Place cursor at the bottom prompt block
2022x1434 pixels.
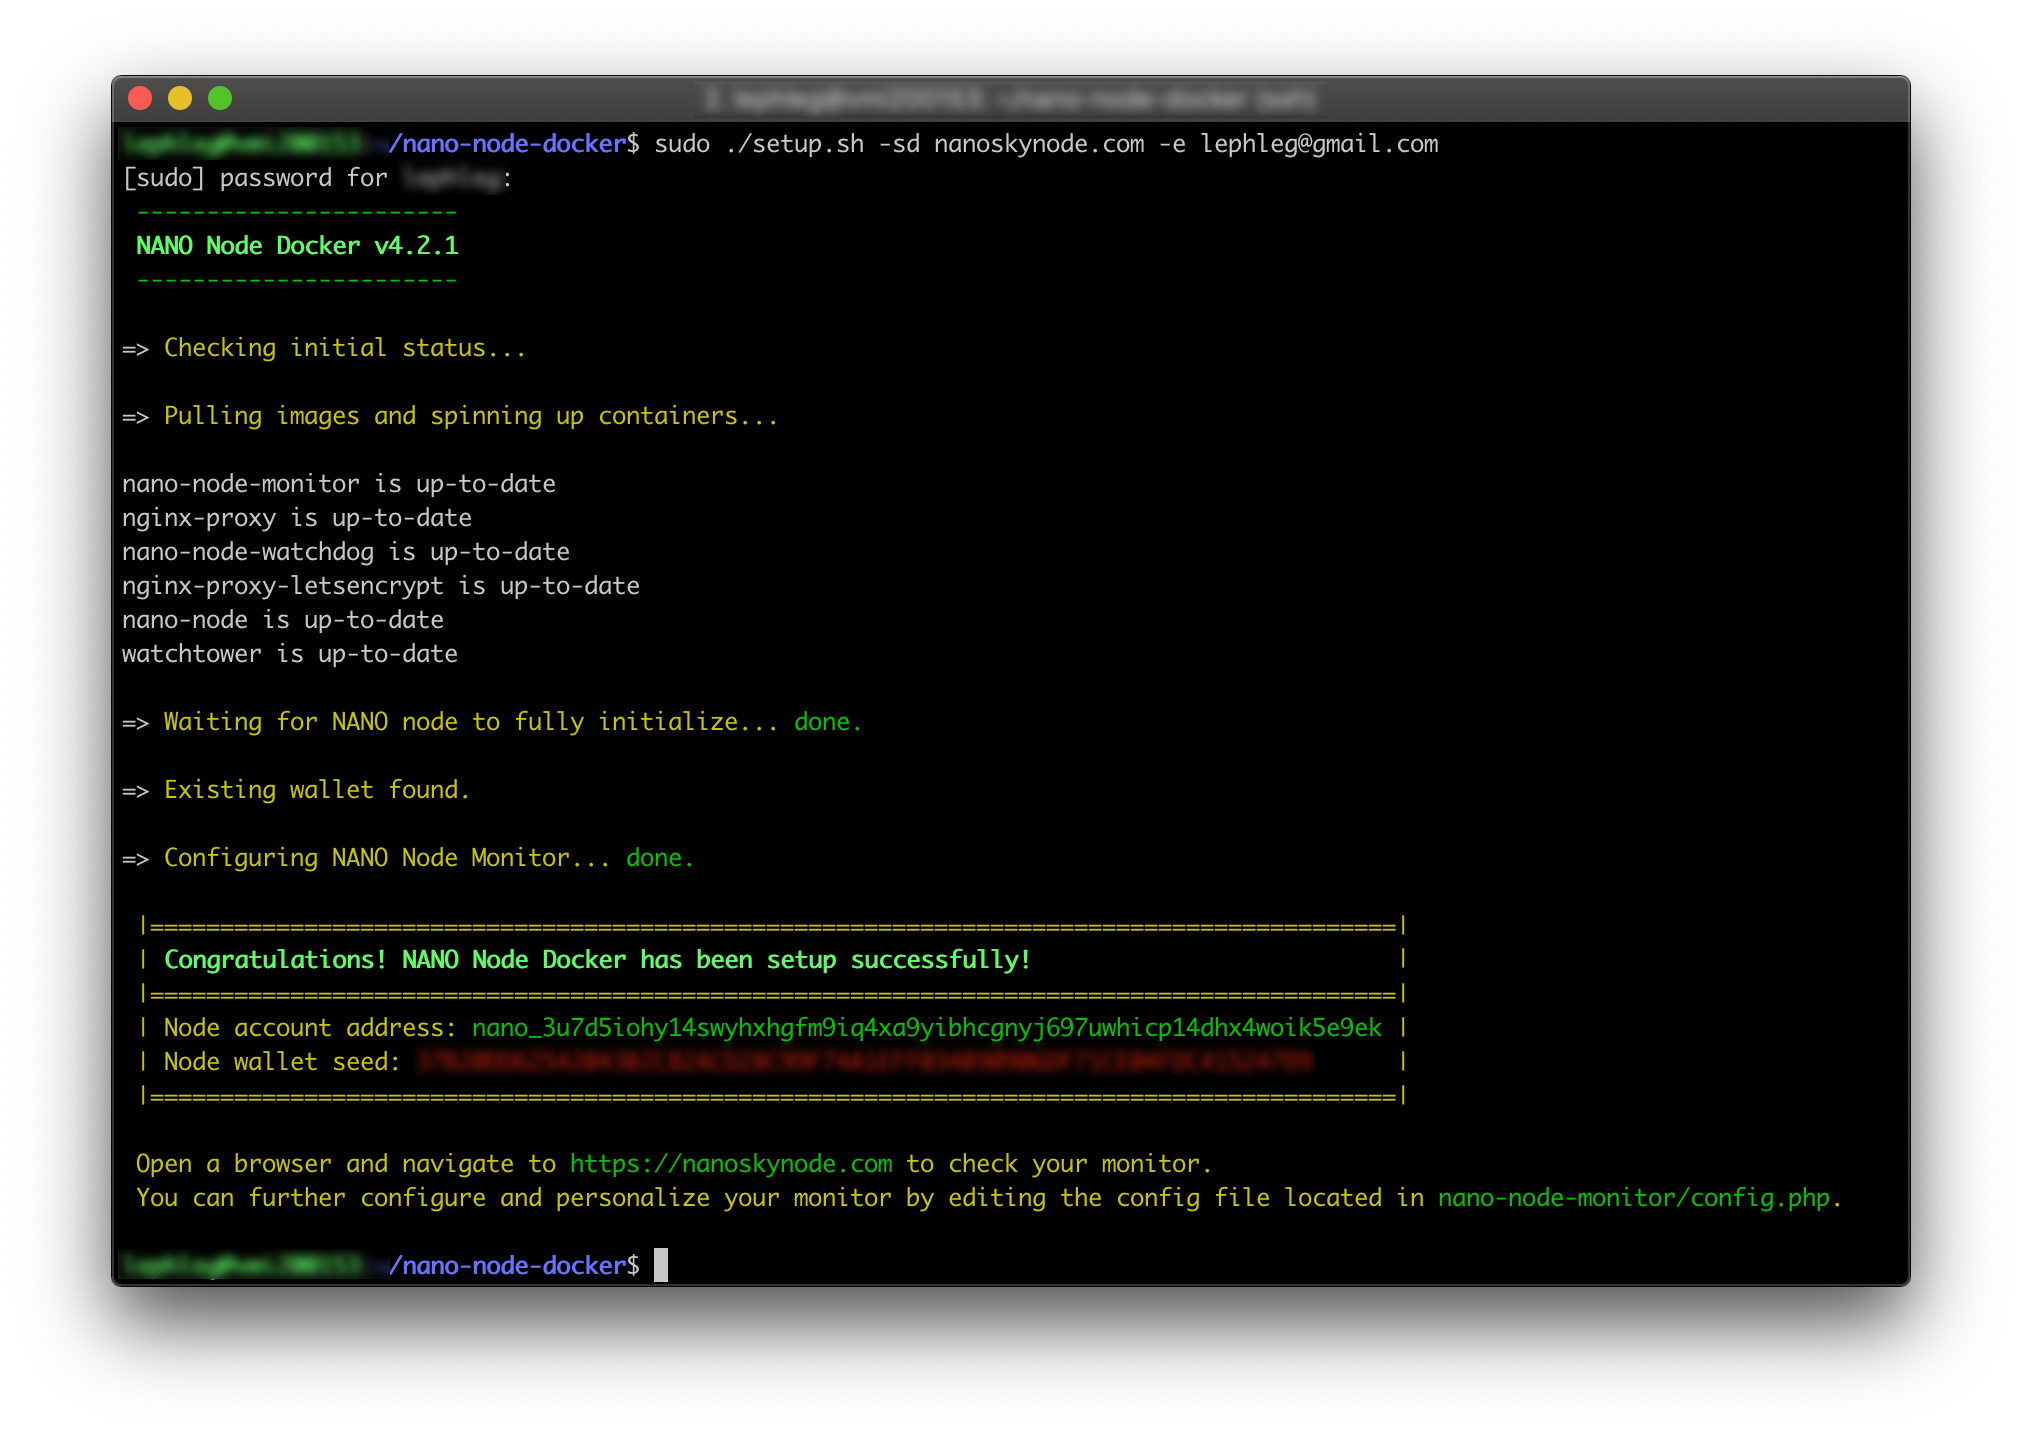661,1265
